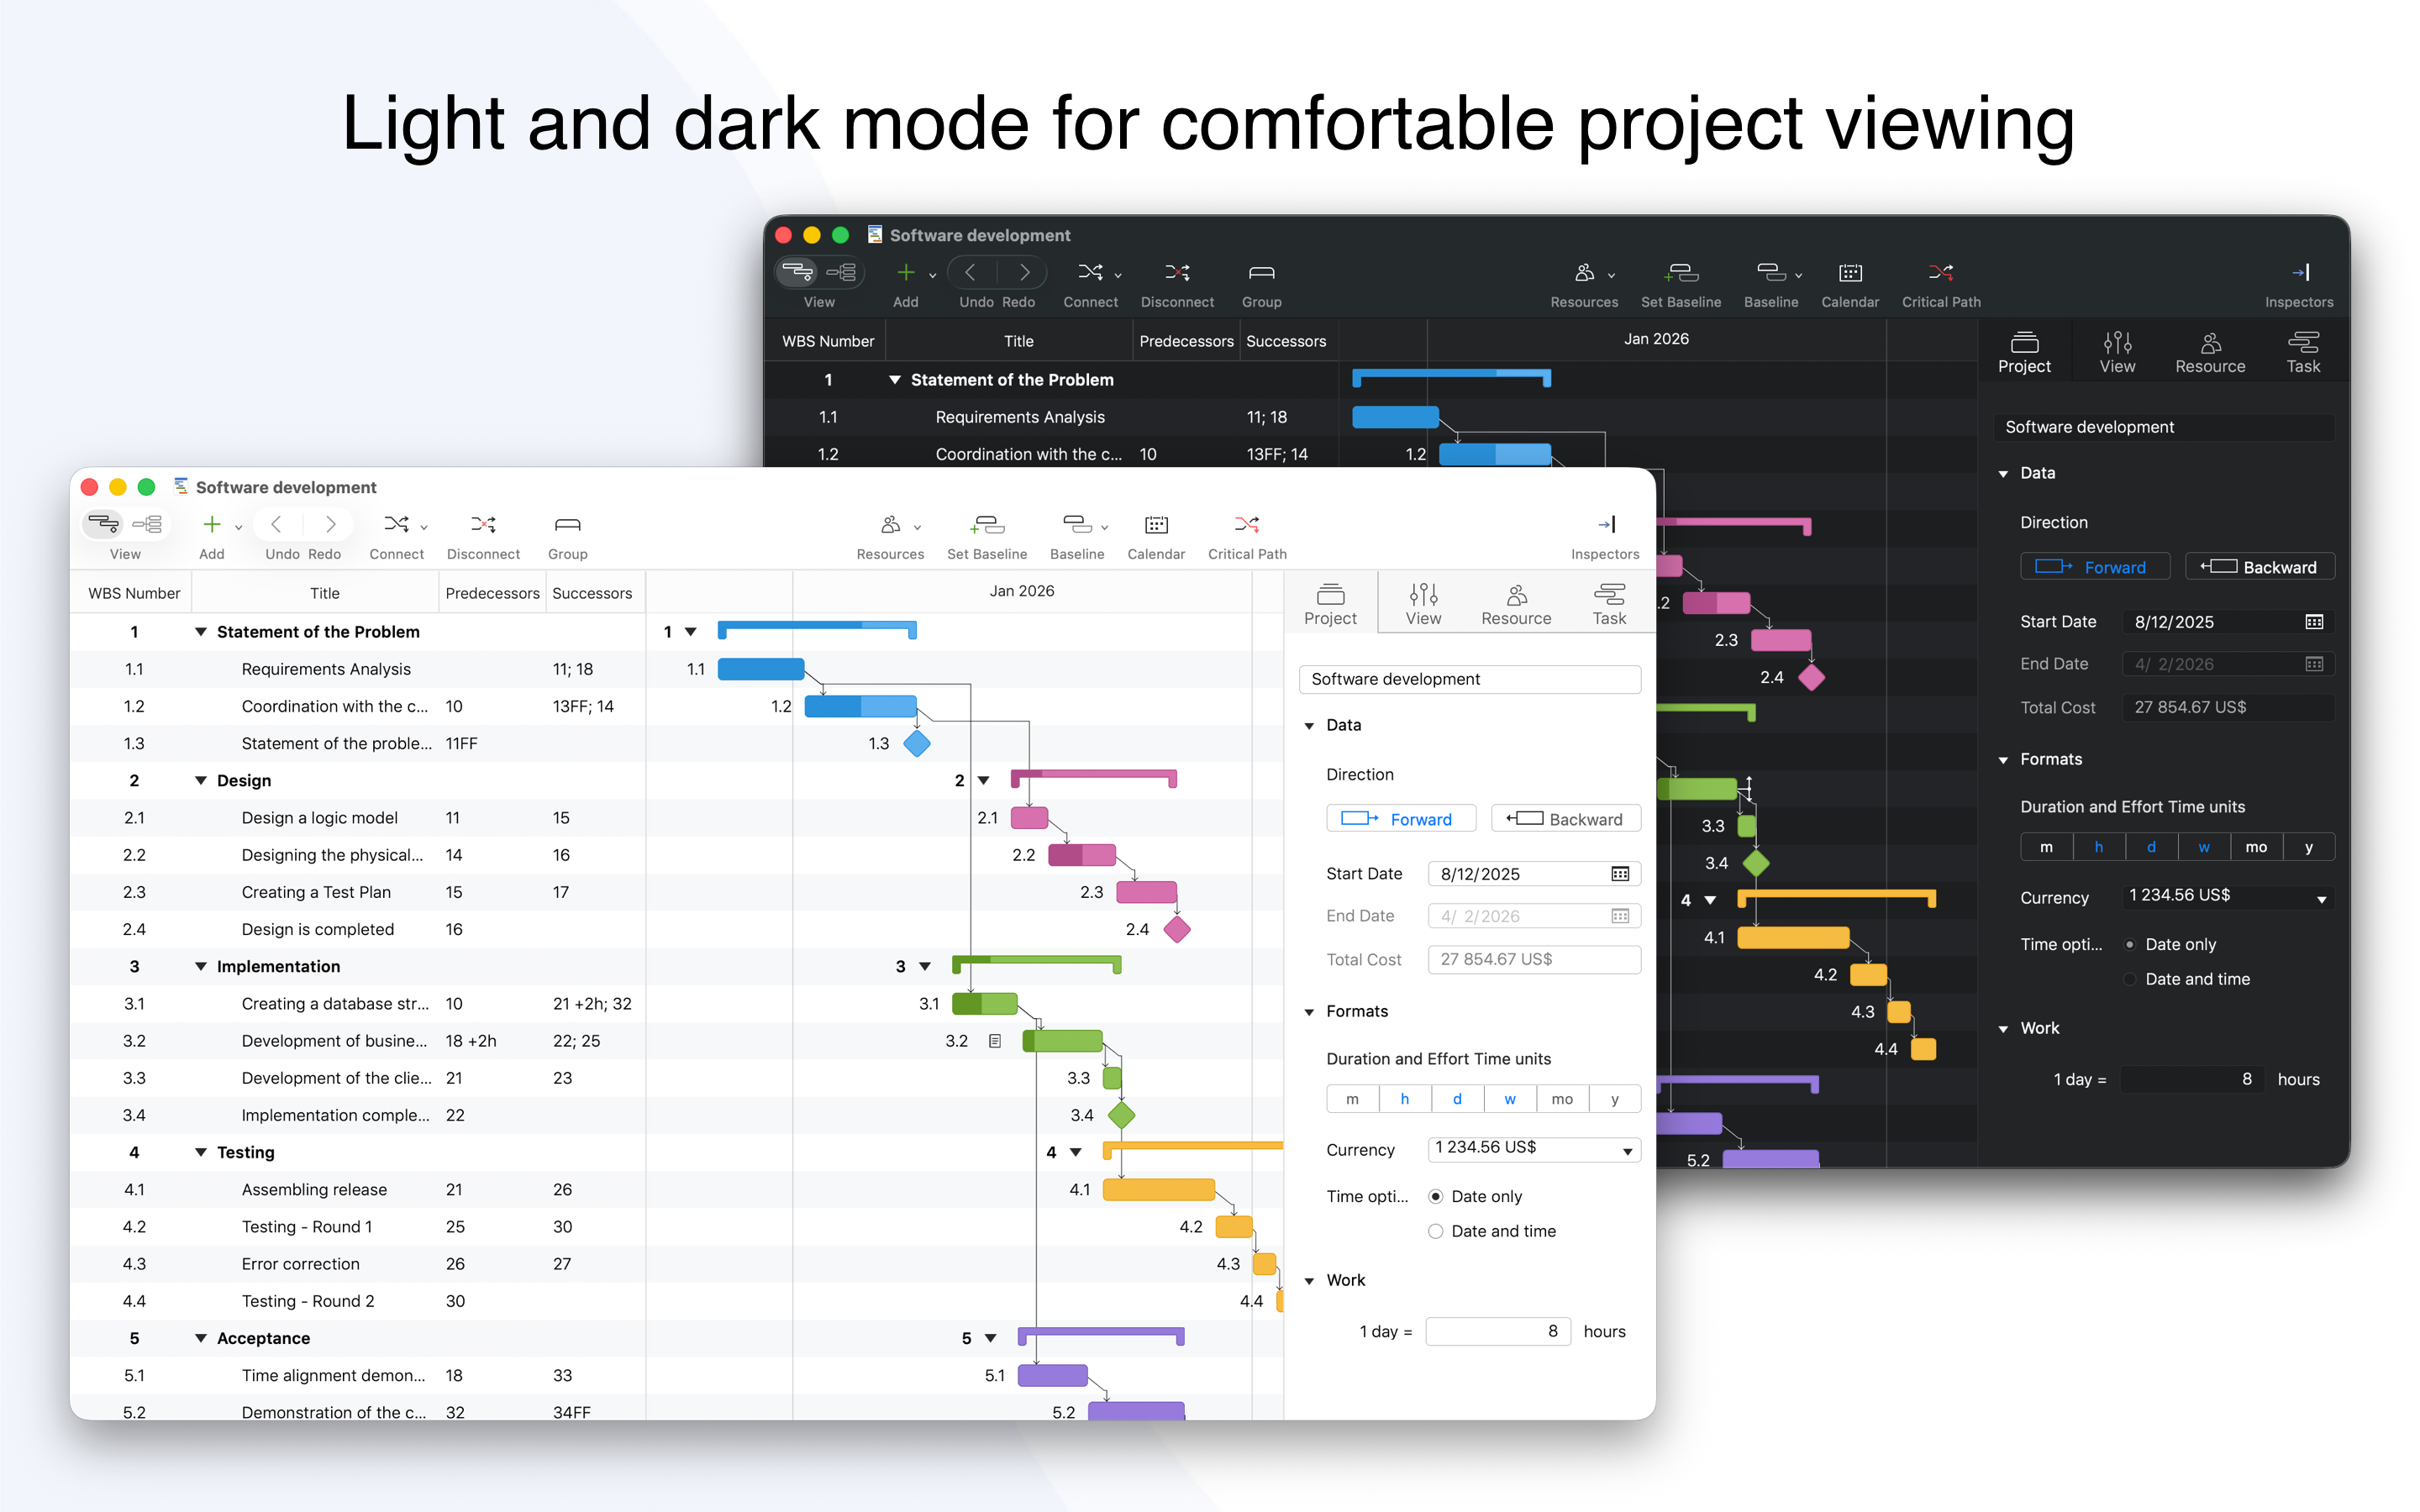
Task: Click Successors column header in light window
Action: (592, 593)
